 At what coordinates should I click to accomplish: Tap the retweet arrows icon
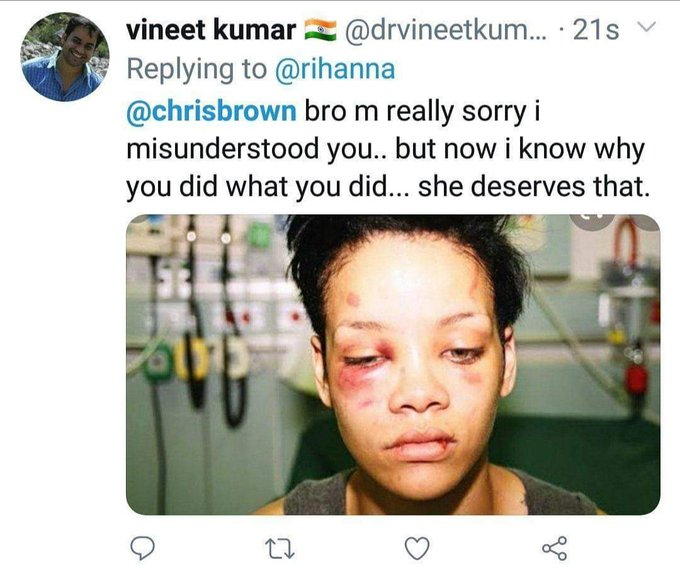point(280,548)
